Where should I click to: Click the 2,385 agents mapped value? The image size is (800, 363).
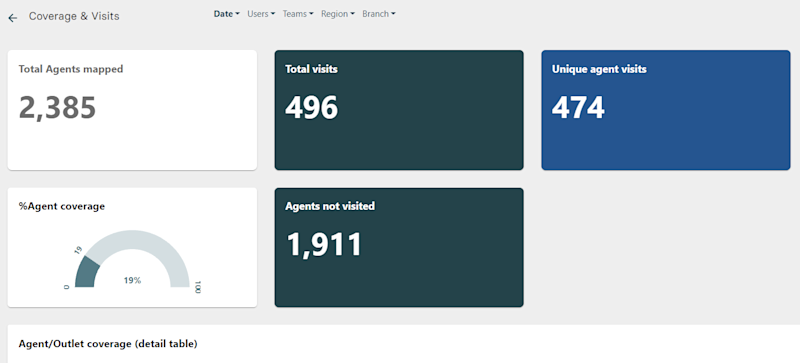[57, 108]
